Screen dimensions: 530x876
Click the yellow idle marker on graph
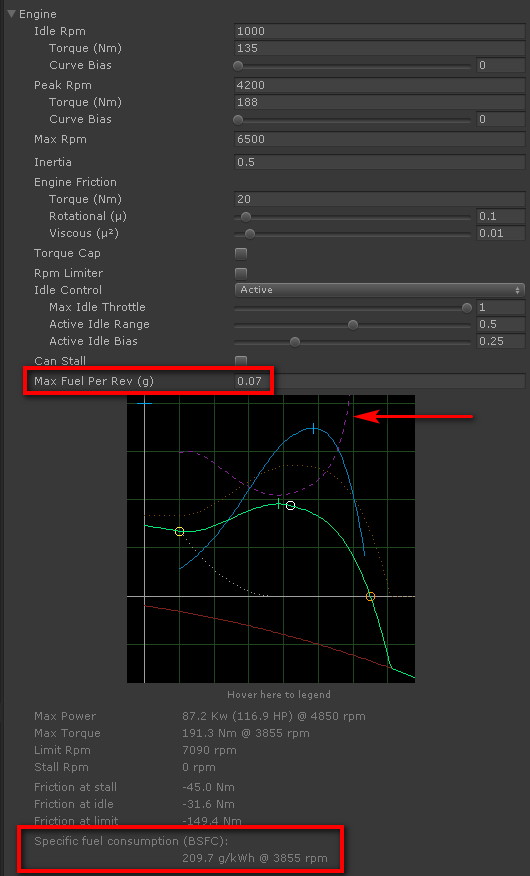[x=179, y=531]
